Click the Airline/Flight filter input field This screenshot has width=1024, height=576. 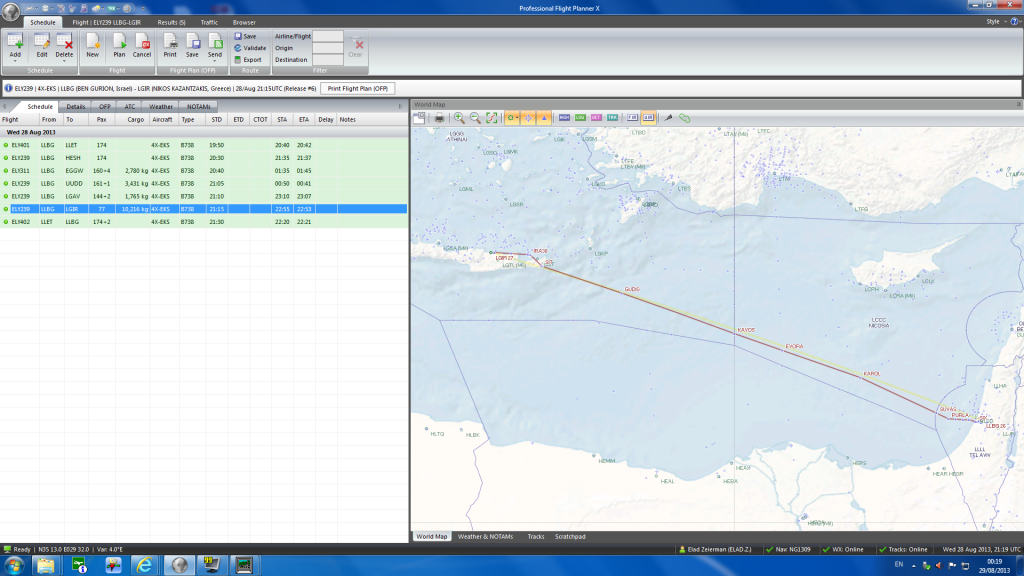[x=327, y=36]
